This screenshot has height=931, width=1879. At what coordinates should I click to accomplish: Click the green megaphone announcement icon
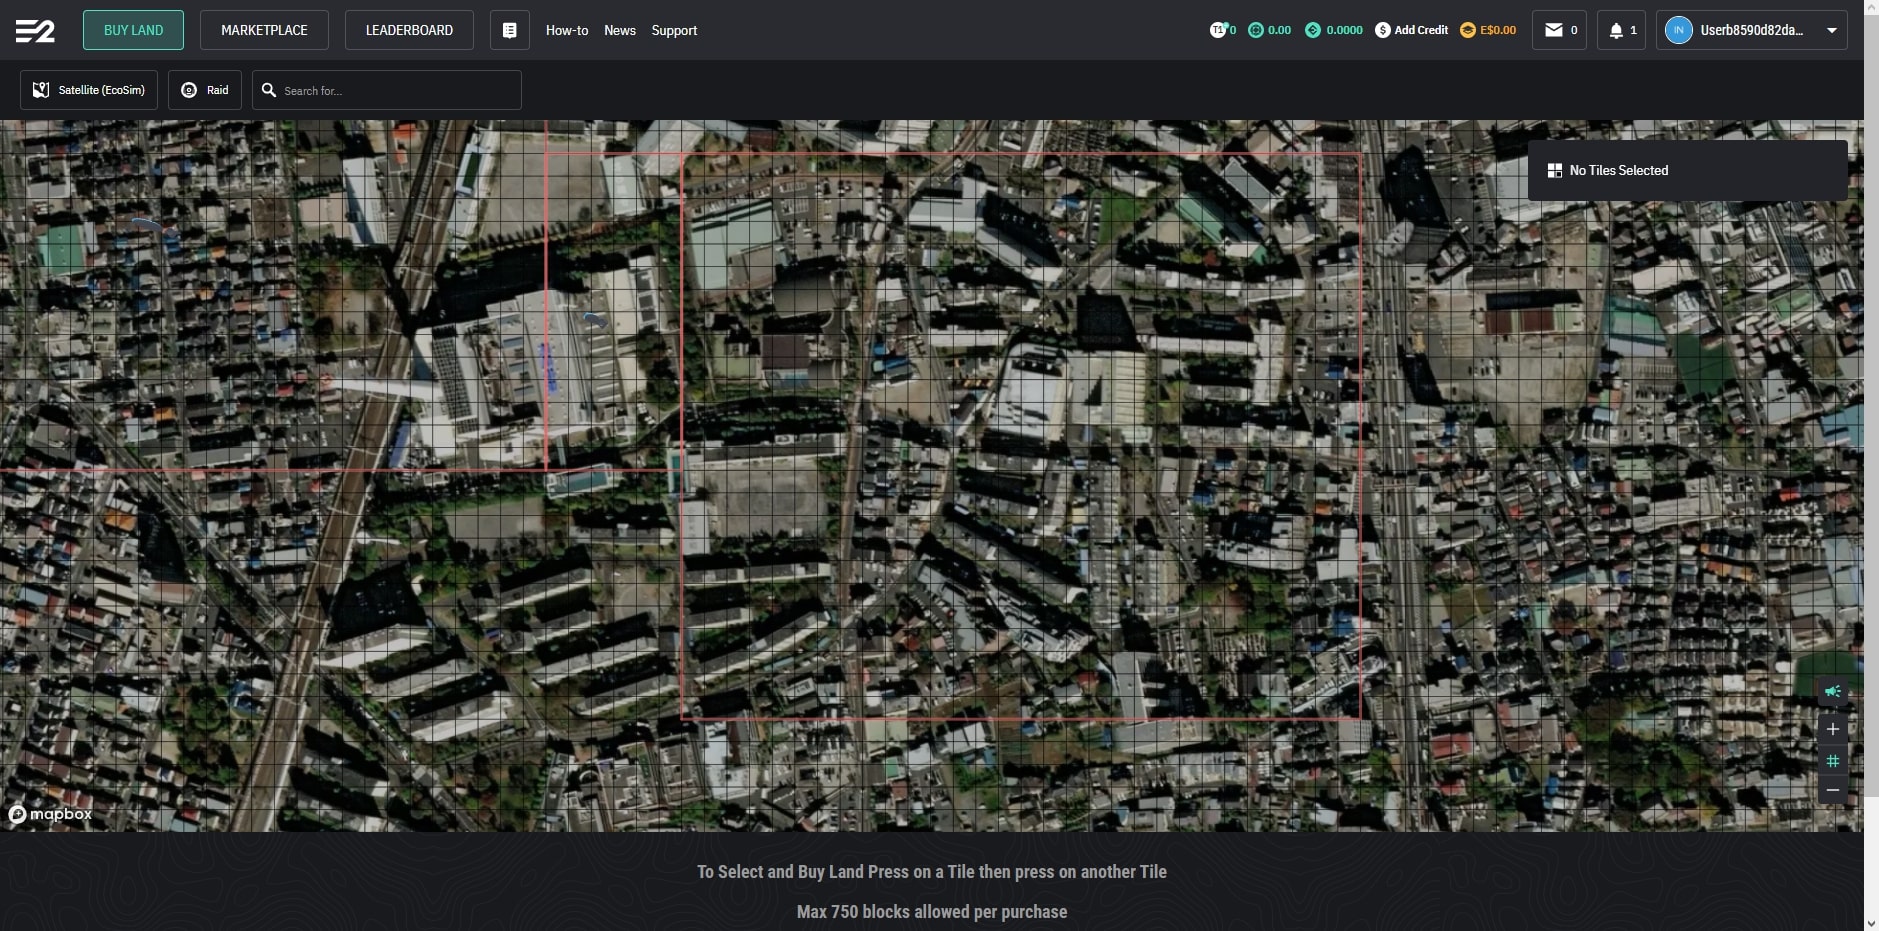click(1832, 692)
